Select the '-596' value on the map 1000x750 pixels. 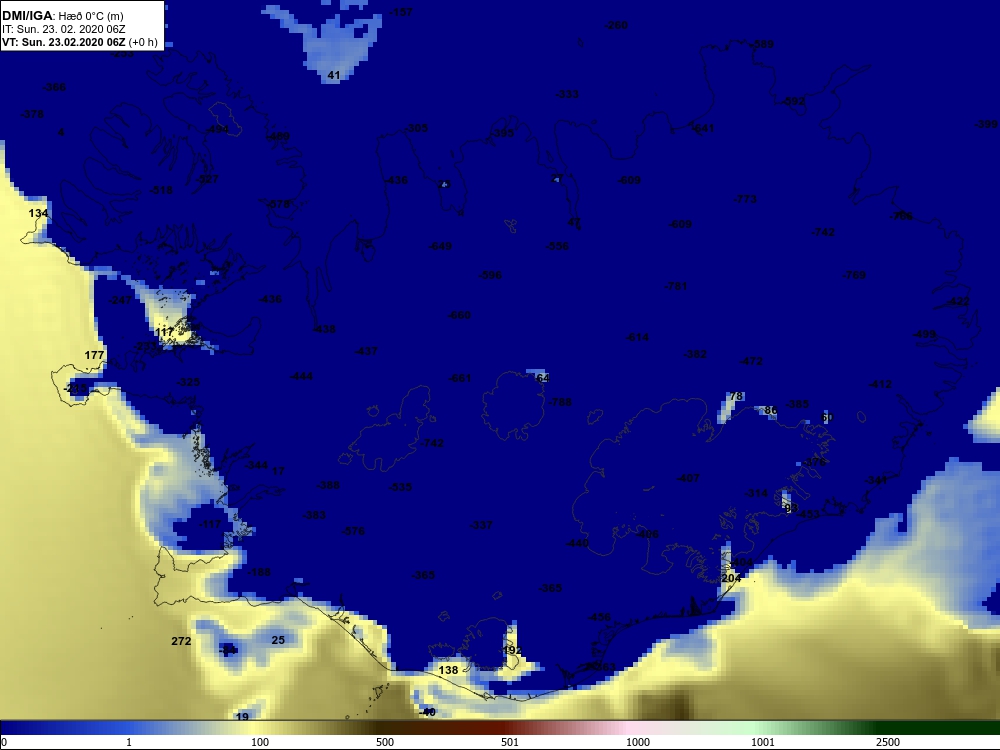click(490, 275)
